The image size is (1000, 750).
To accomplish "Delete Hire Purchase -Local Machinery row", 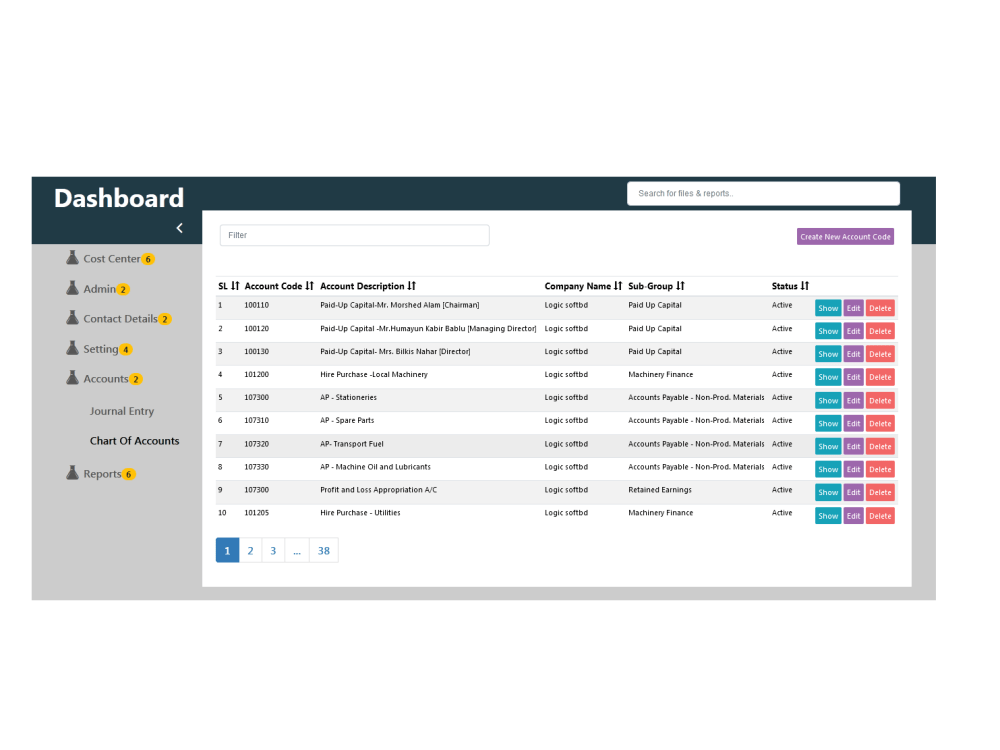I will point(880,377).
